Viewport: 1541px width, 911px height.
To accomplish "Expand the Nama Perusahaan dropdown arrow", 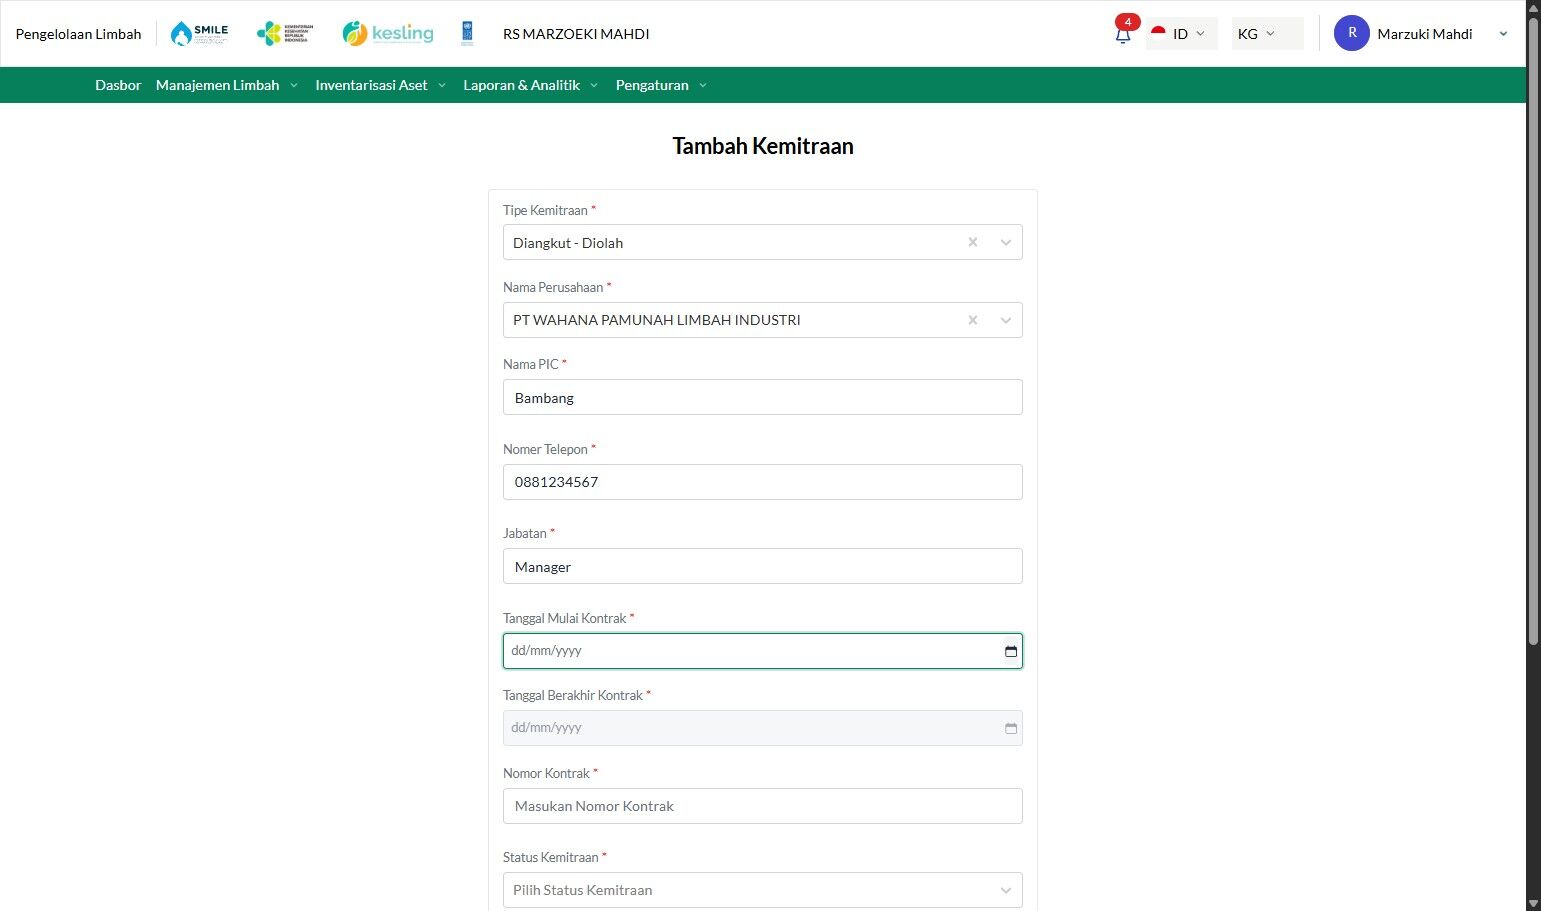I will tap(1006, 320).
